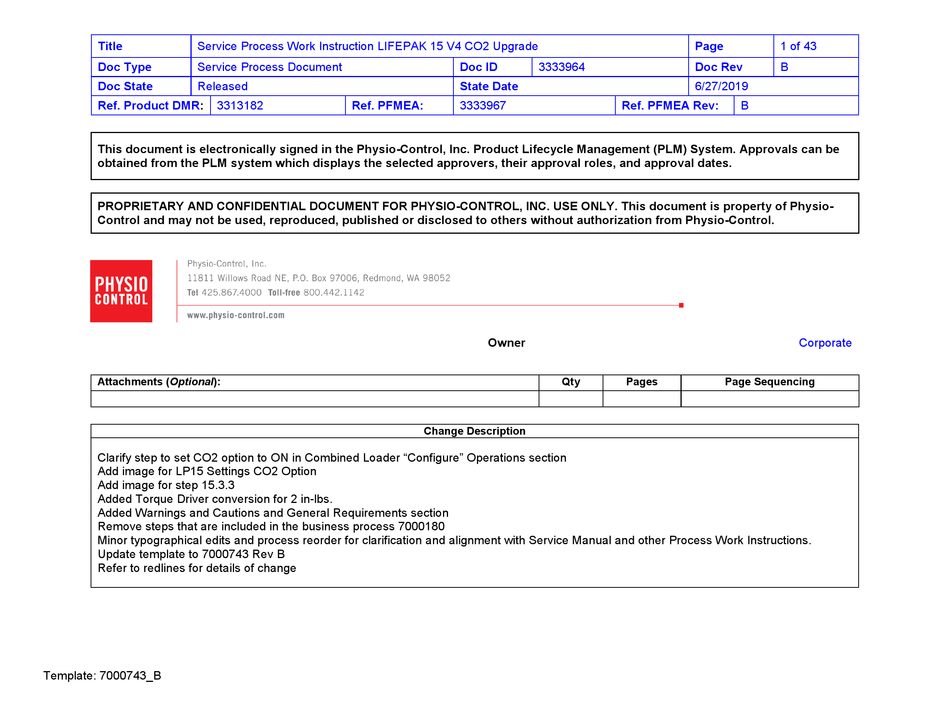Click the 'Ref. PFMEA Rev:' label

670,105
